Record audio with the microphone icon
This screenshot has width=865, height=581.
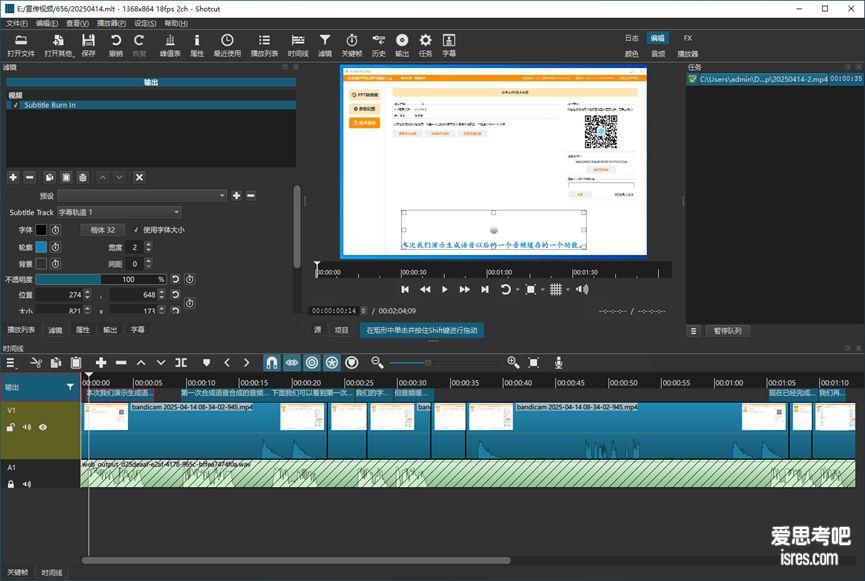click(558, 363)
